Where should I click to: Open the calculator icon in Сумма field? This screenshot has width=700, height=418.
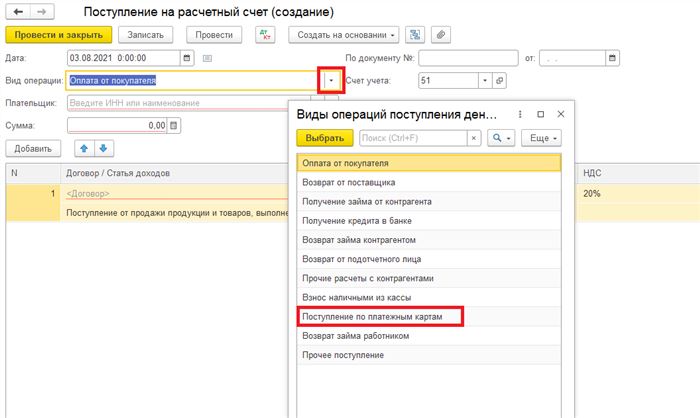(174, 125)
